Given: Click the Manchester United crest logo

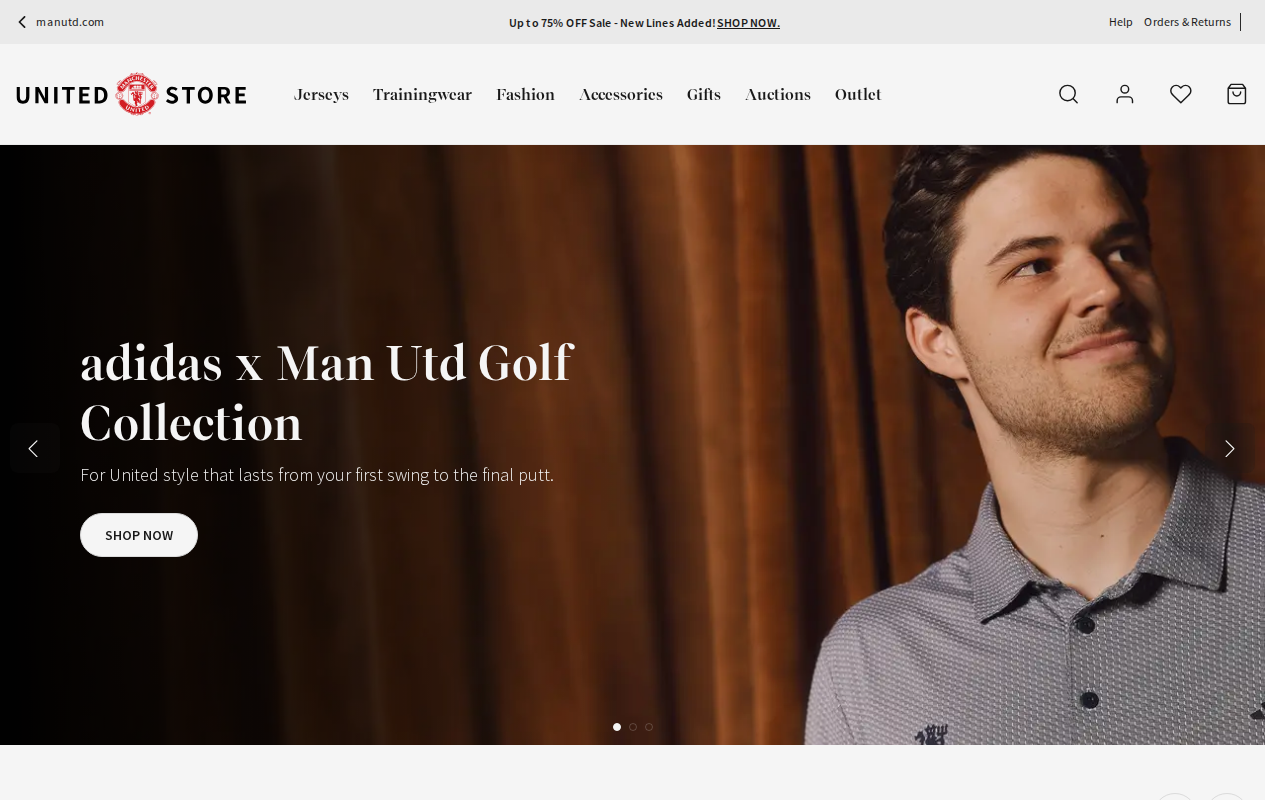Looking at the screenshot, I should tap(137, 94).
